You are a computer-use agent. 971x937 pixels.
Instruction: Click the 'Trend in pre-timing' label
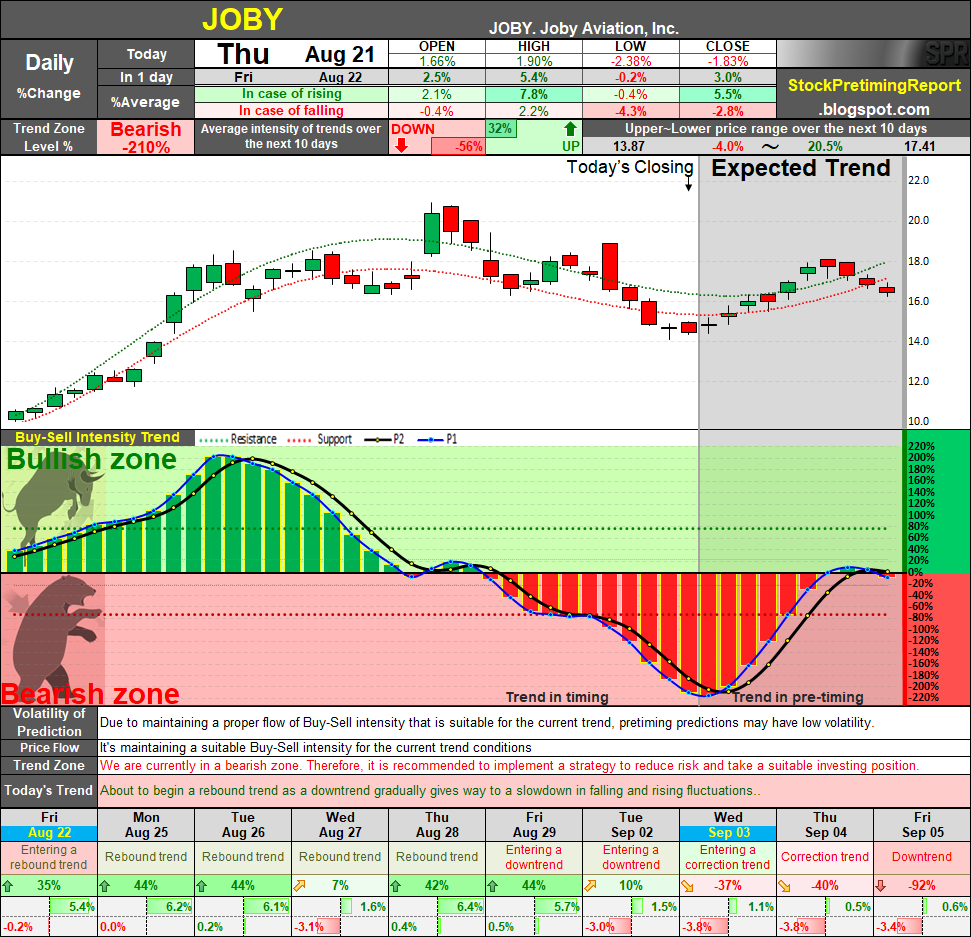[798, 697]
